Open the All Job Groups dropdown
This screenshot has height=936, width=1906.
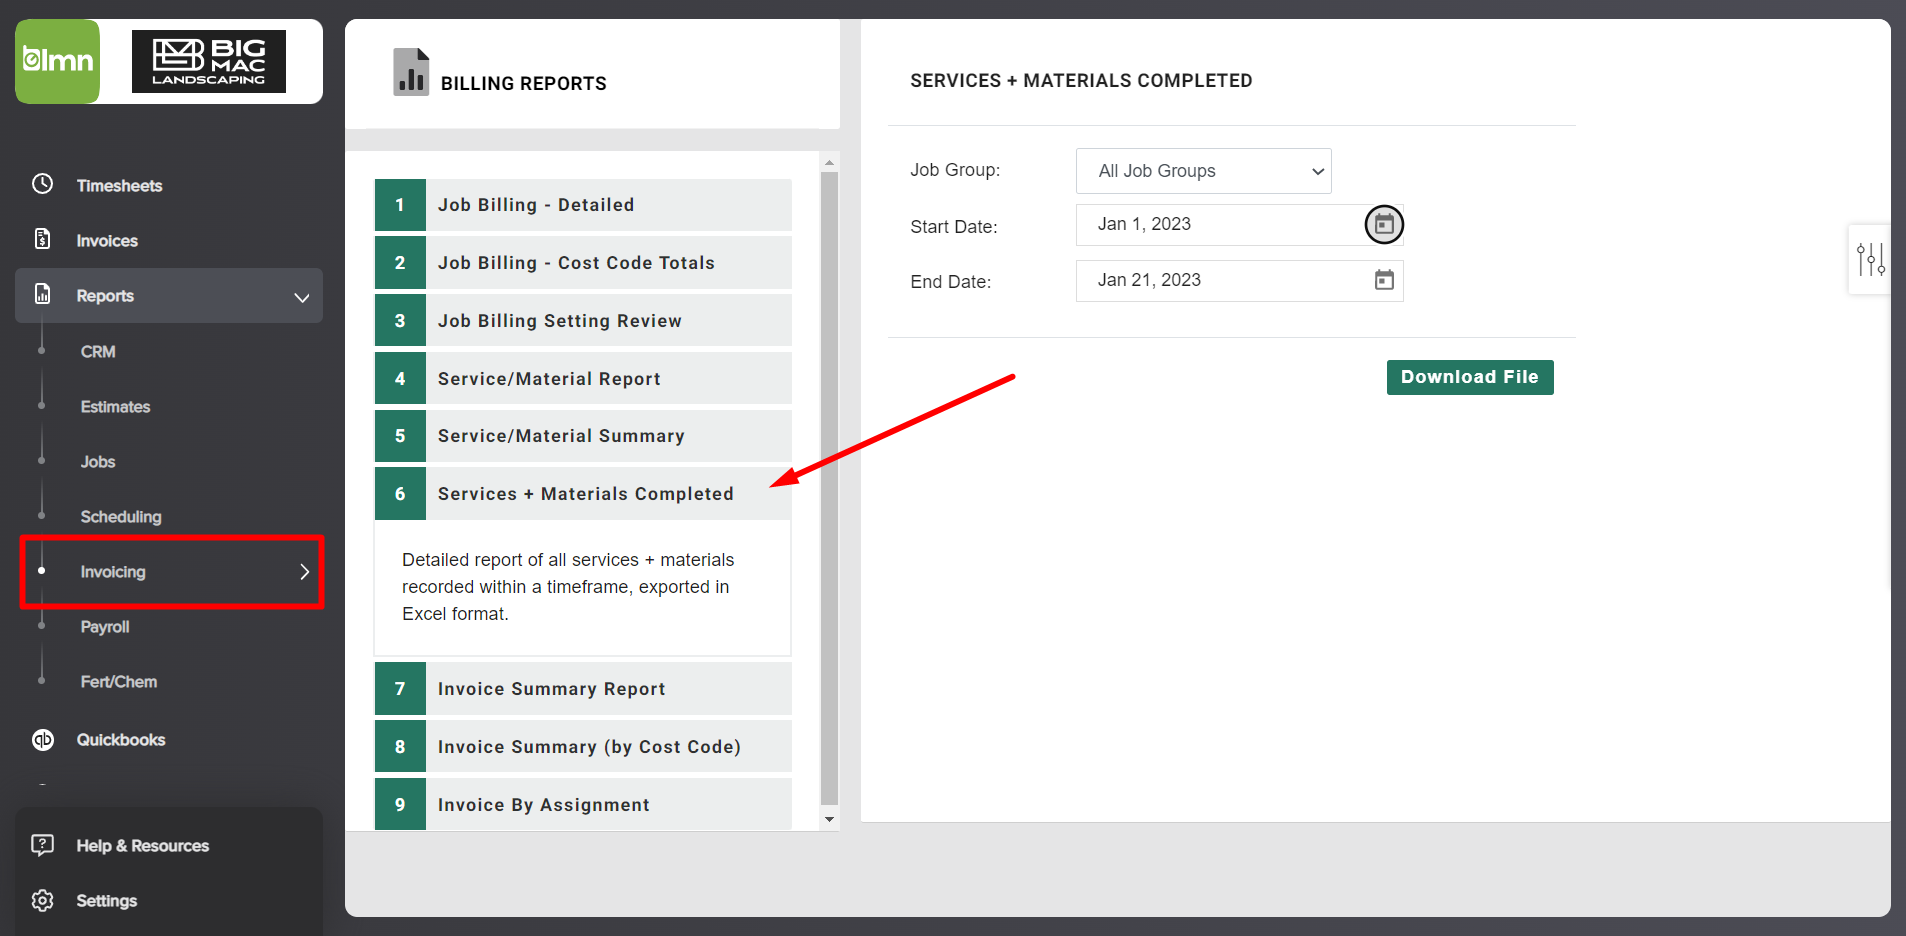(1202, 171)
